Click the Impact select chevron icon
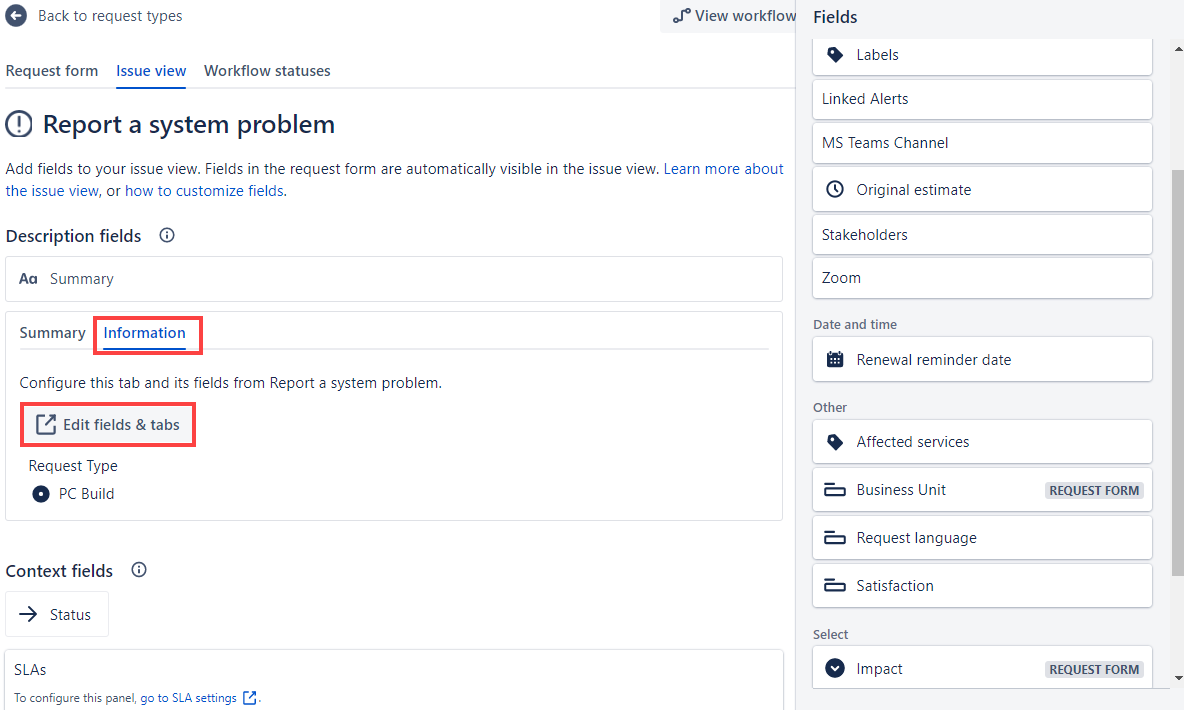This screenshot has width=1184, height=710. [x=834, y=668]
